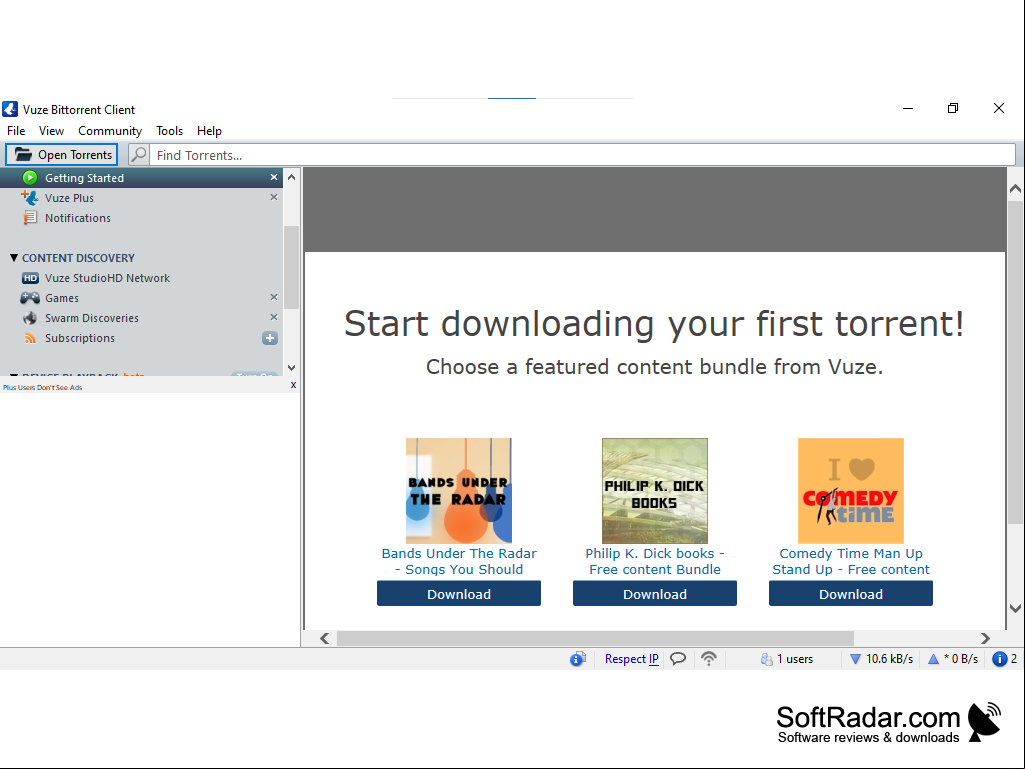
Task: Select Vuze StudioHD Network in sidebar
Action: (107, 278)
